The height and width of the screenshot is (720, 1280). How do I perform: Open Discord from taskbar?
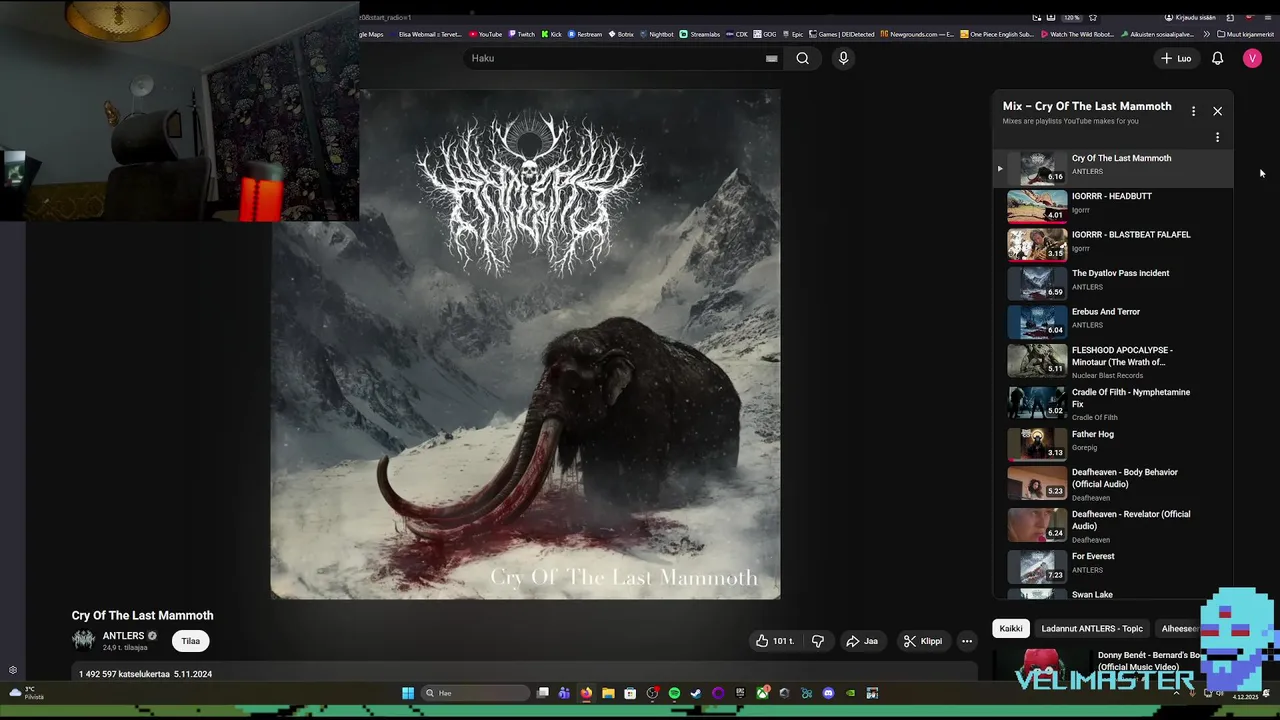point(828,693)
